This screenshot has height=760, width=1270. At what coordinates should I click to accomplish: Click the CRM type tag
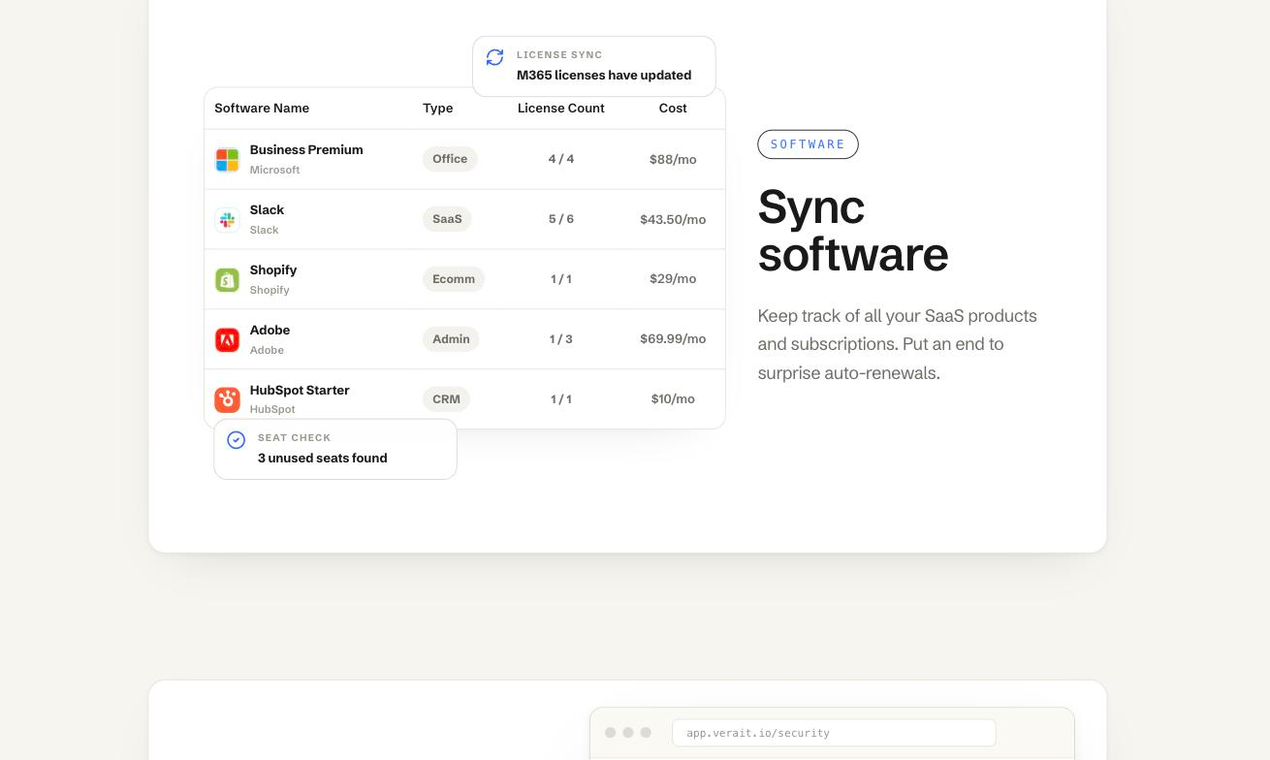coord(446,399)
